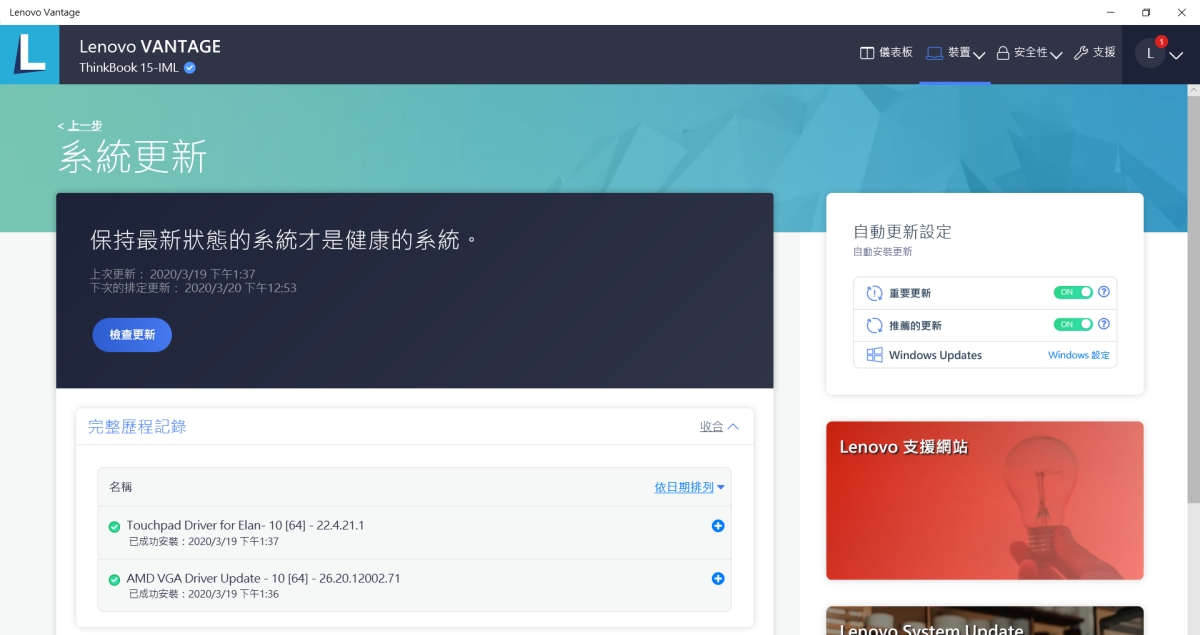Open help icon for 重要更新
Screen dimensions: 1200x635
click(x=1104, y=292)
